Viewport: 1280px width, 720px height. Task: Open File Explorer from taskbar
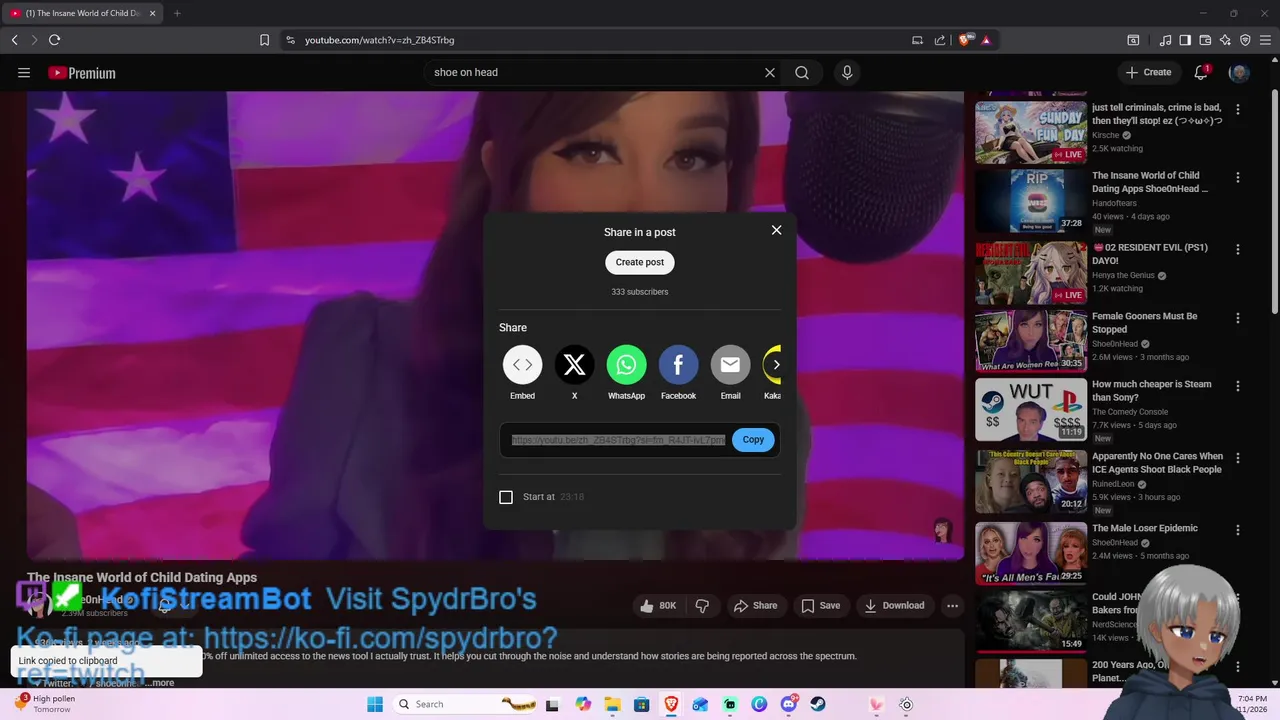click(612, 704)
